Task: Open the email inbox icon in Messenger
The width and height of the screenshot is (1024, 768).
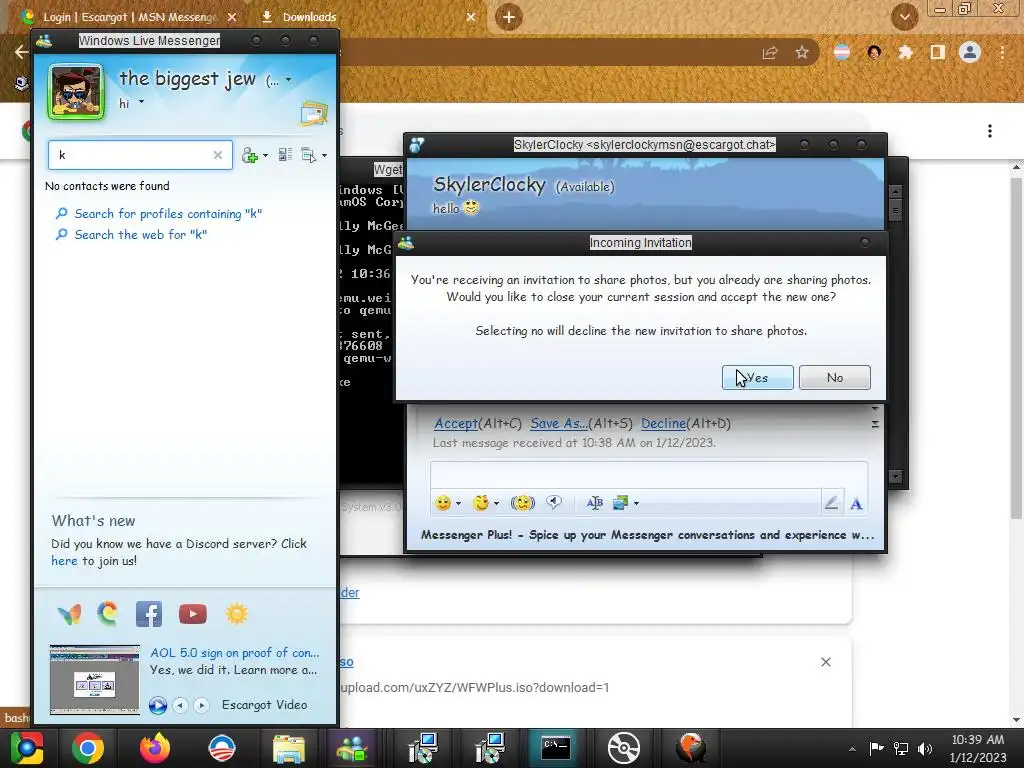Action: point(313,114)
